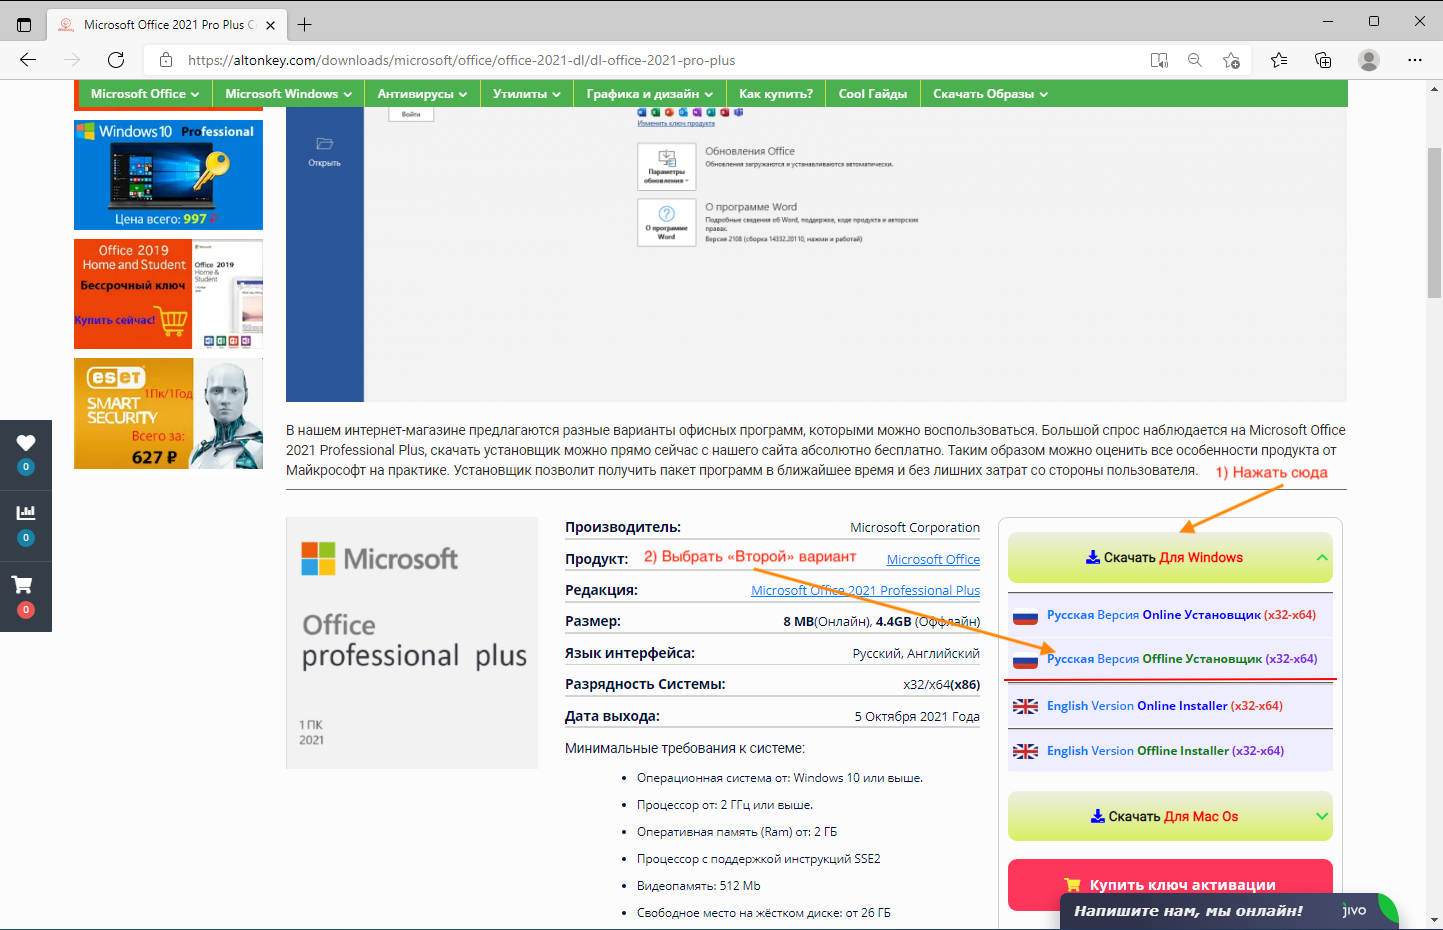This screenshot has width=1443, height=930.
Task: Go back to the previous page
Action: click(x=28, y=60)
